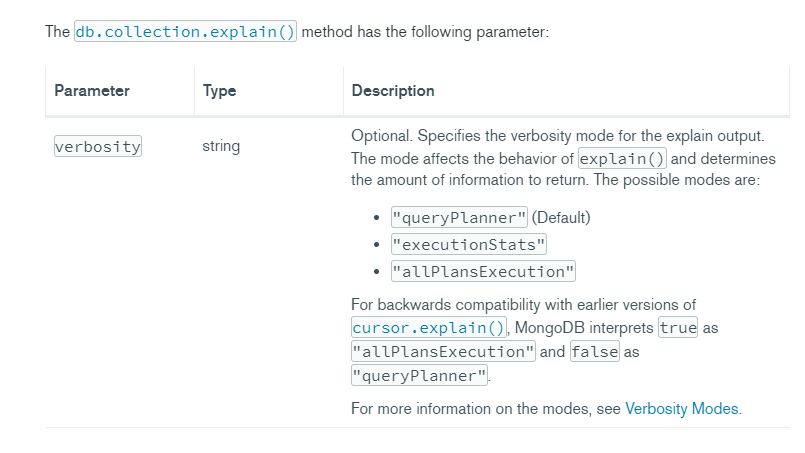This screenshot has width=805, height=453.
Task: Click "queryPlanner" at the paragraph's end
Action: point(419,376)
